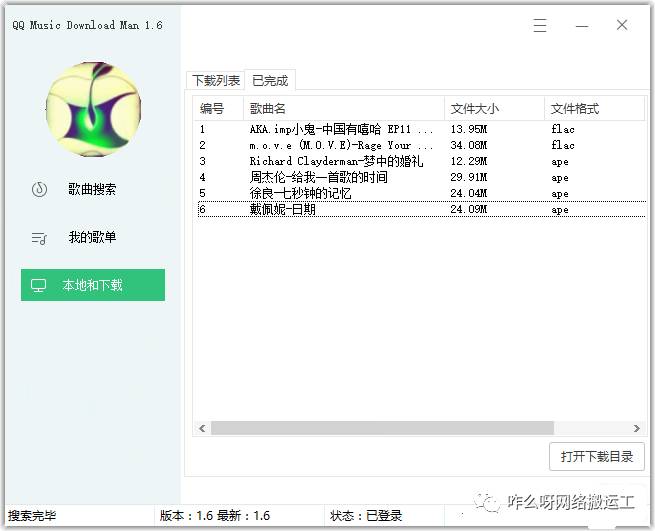
Task: Click the 打开下载目录 button
Action: (x=597, y=456)
